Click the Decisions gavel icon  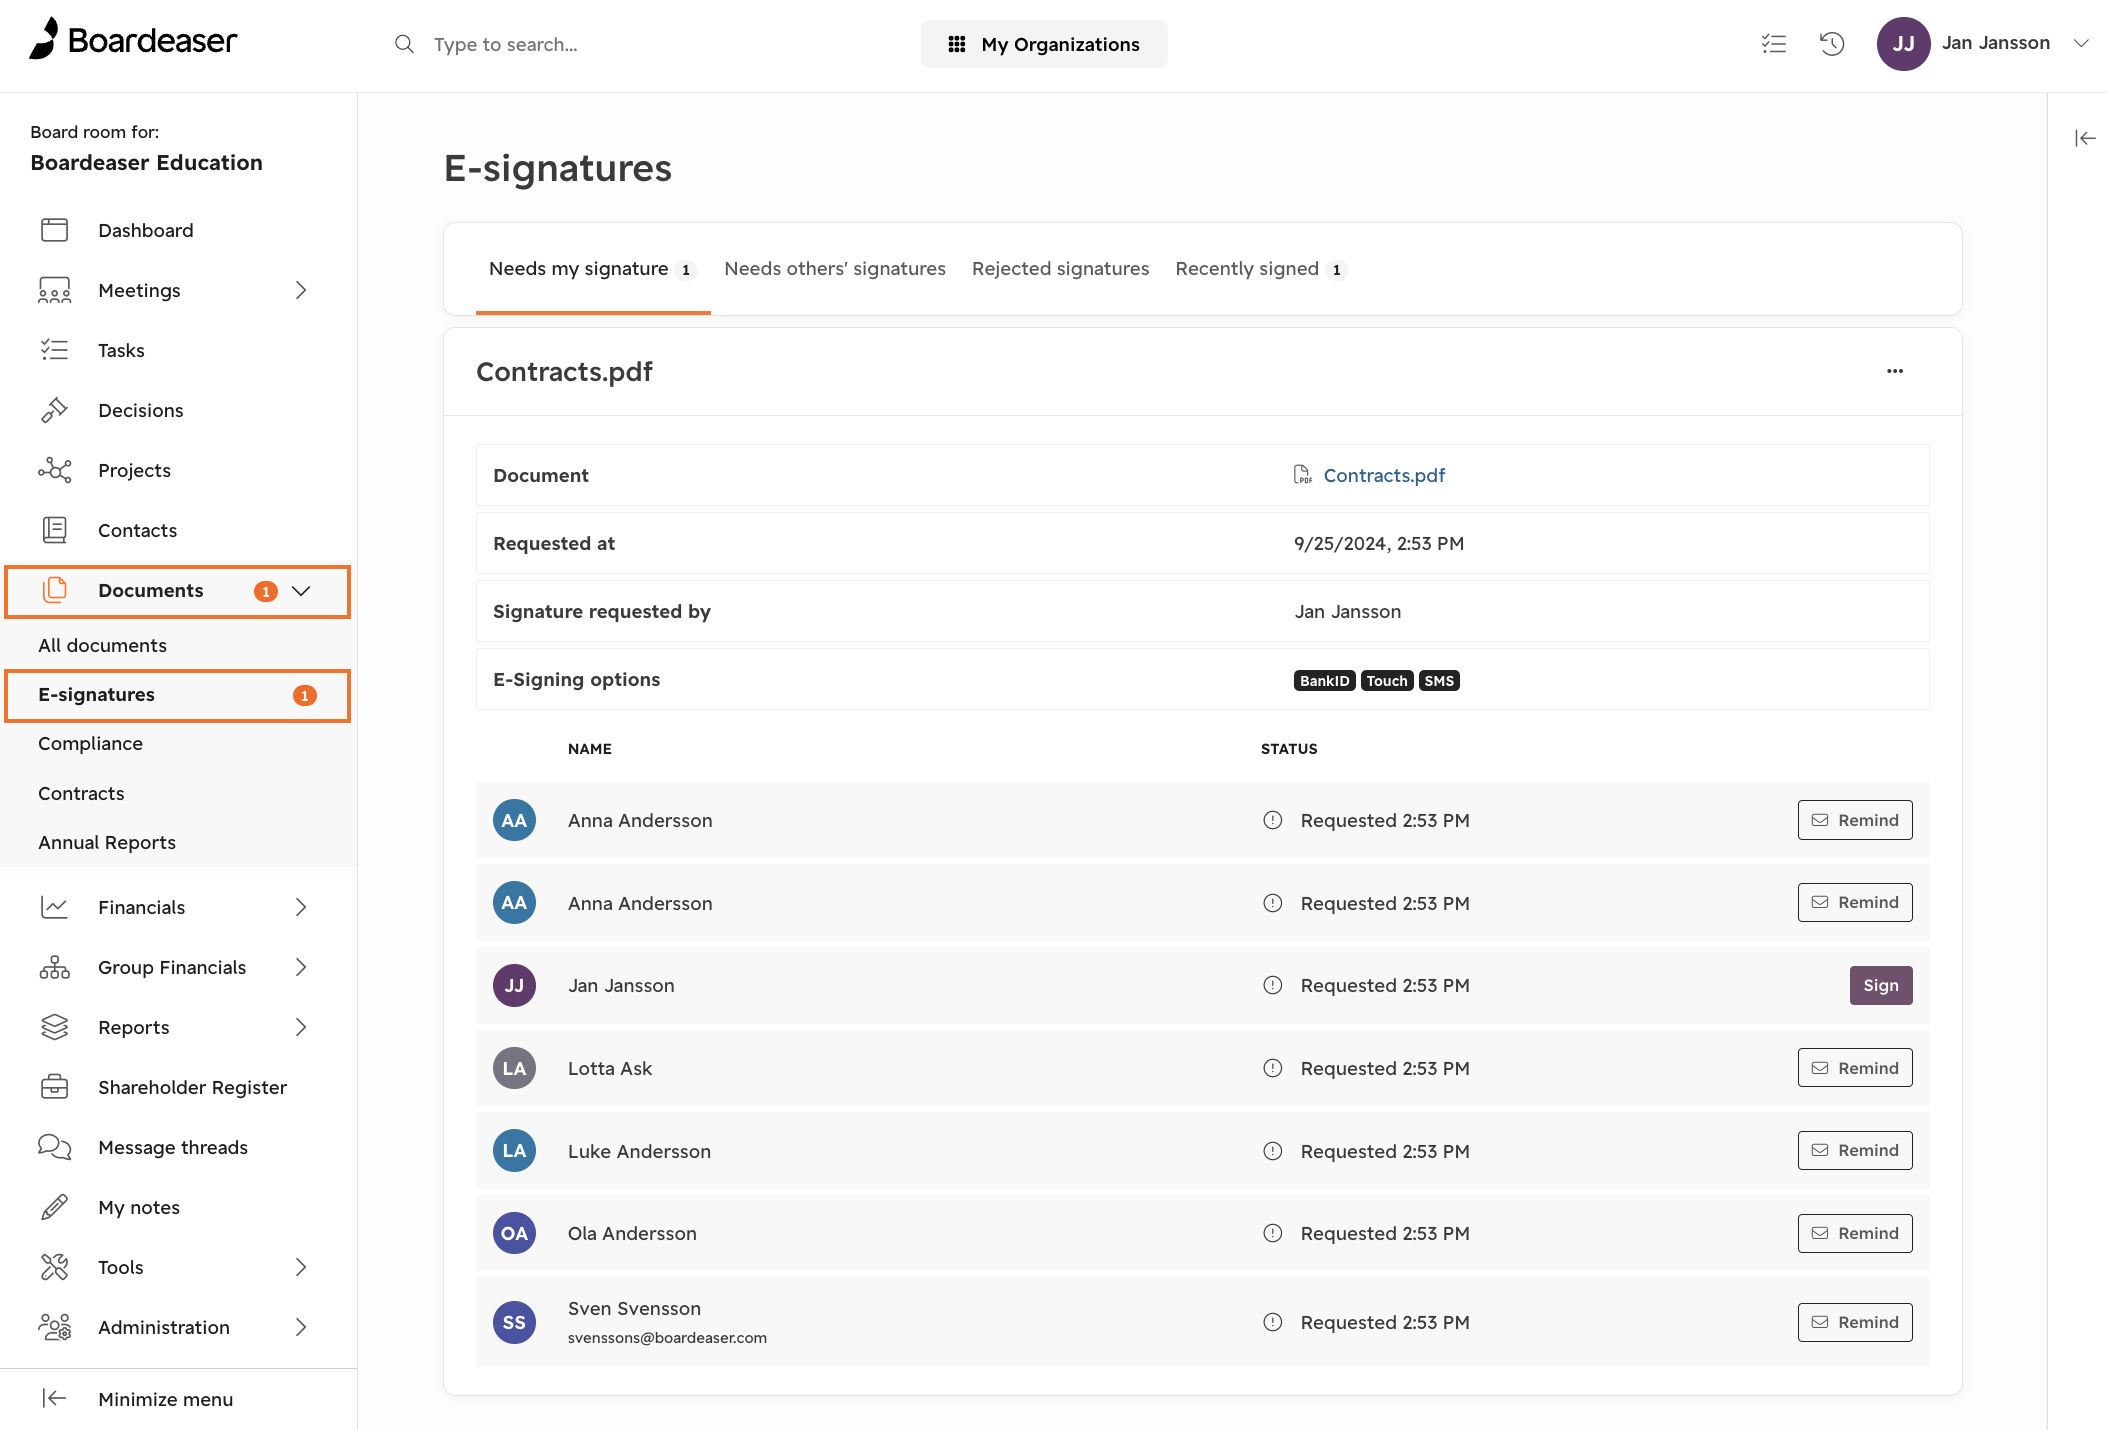pyautogui.click(x=54, y=410)
